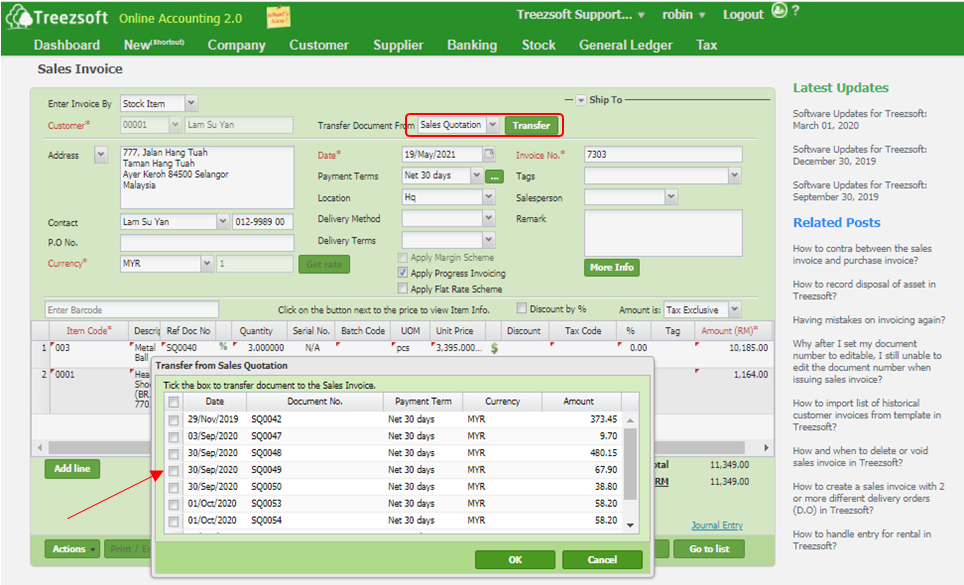964x585 pixels.
Task: Tick the checkbox for SQ0054
Action: (173, 522)
